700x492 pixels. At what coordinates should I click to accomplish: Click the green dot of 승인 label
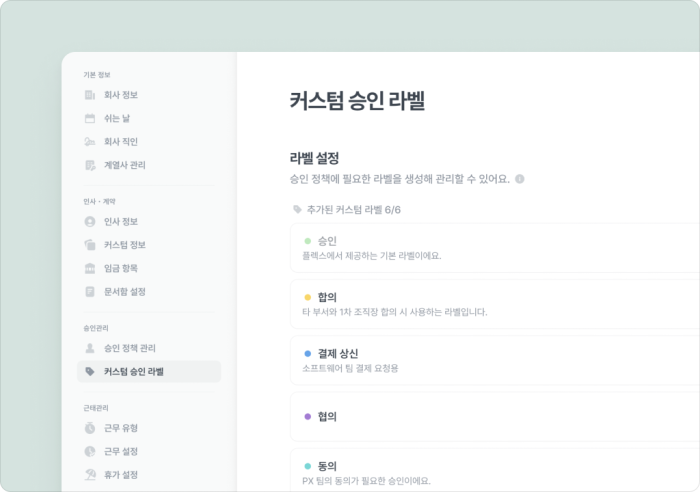point(308,241)
